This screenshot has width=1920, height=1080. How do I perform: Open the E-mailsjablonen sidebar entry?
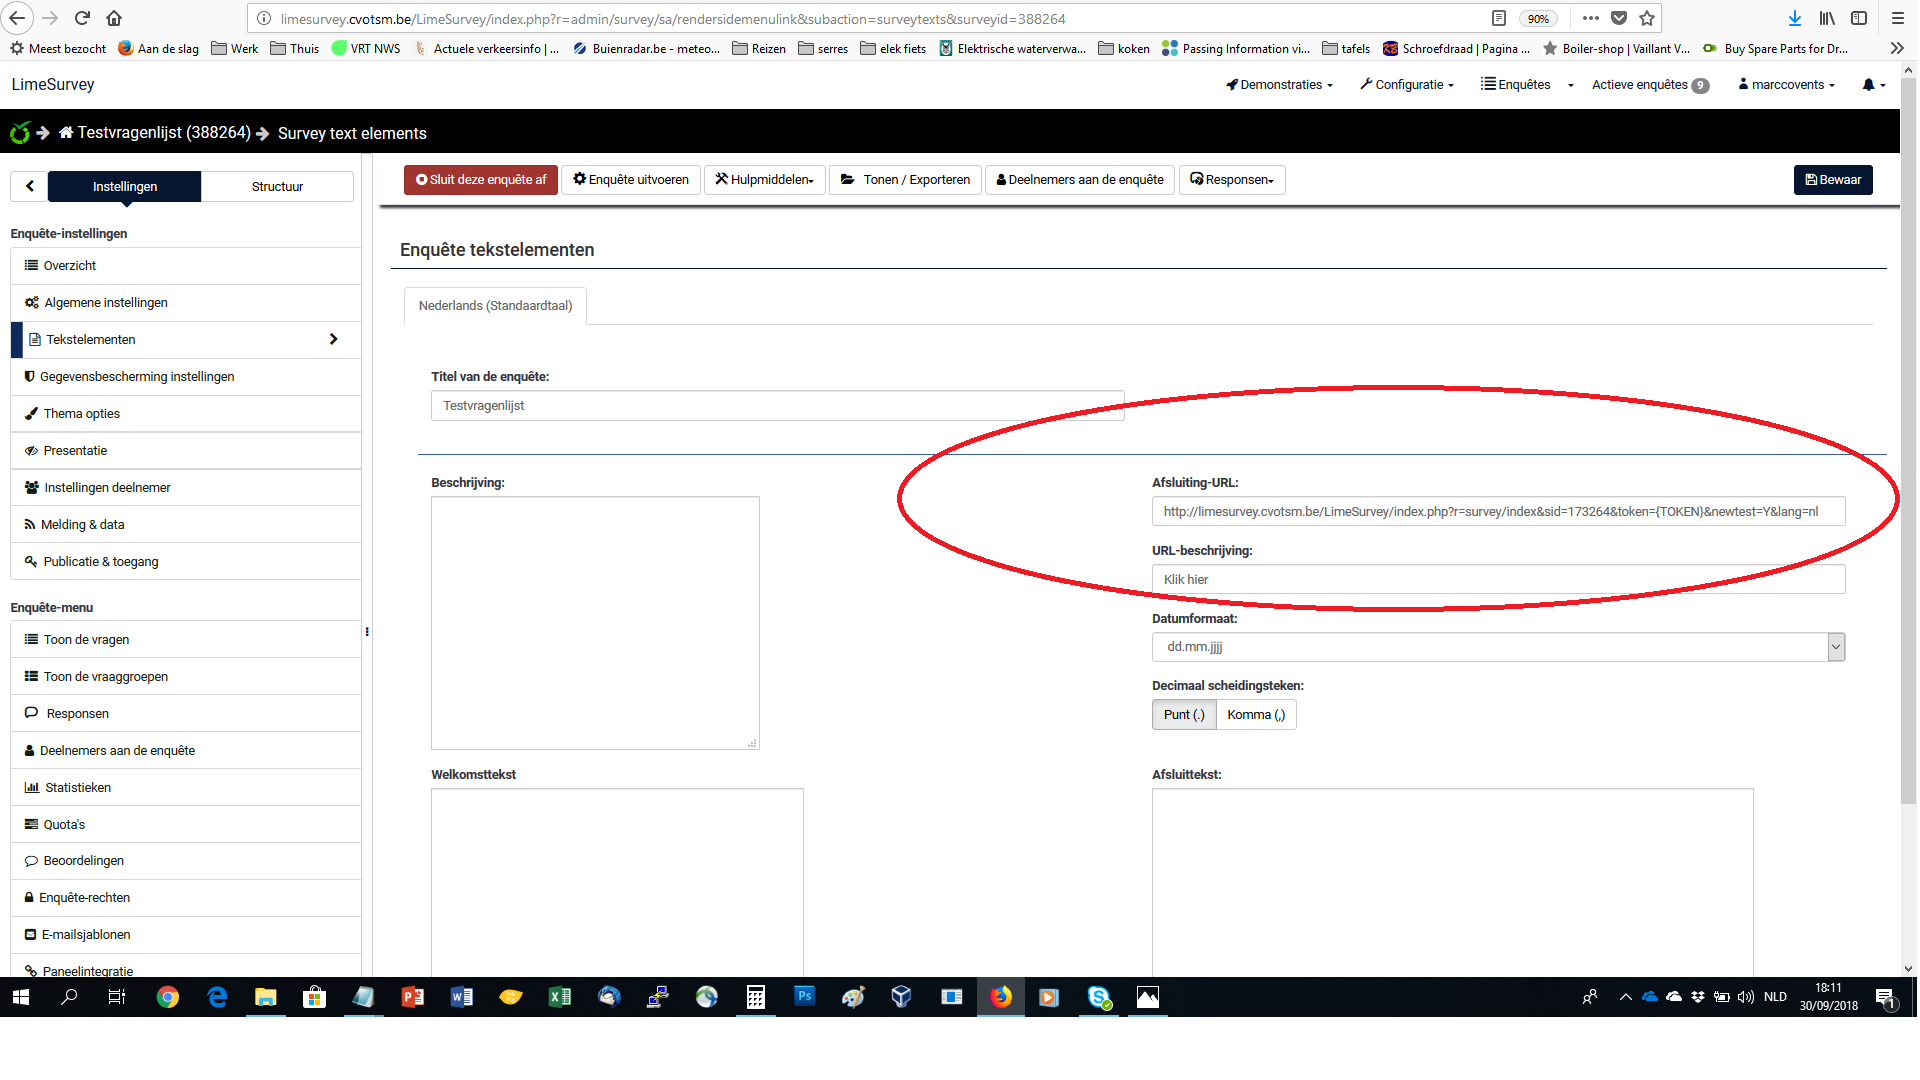point(86,935)
